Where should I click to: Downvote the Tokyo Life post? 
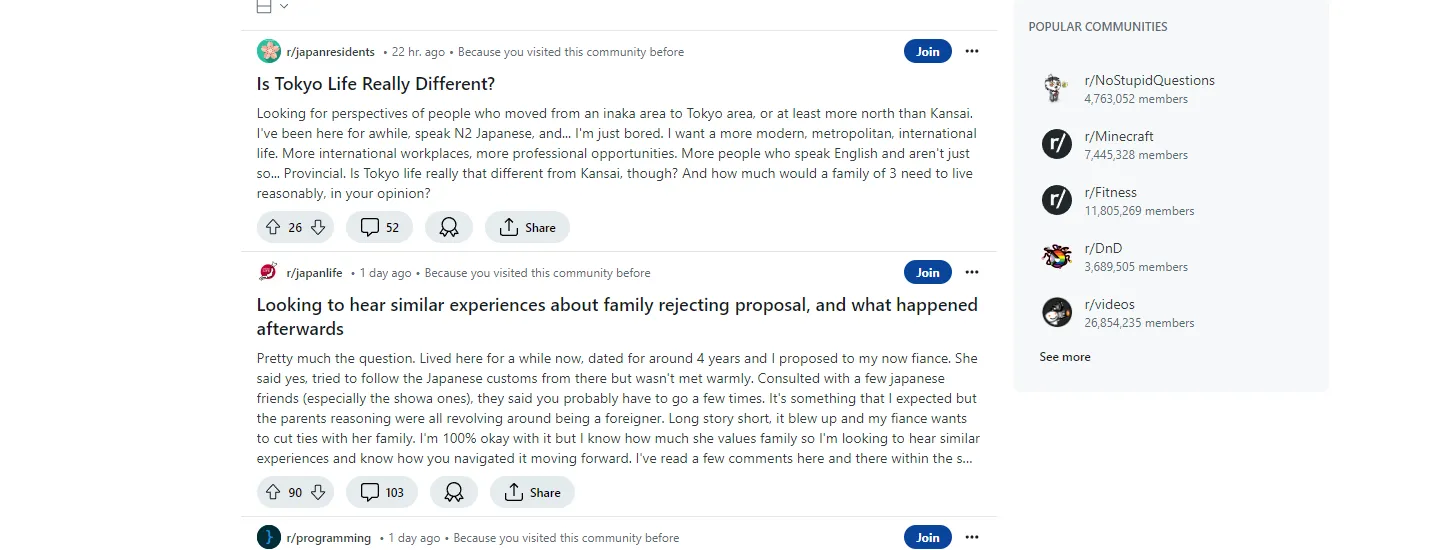pyautogui.click(x=318, y=228)
